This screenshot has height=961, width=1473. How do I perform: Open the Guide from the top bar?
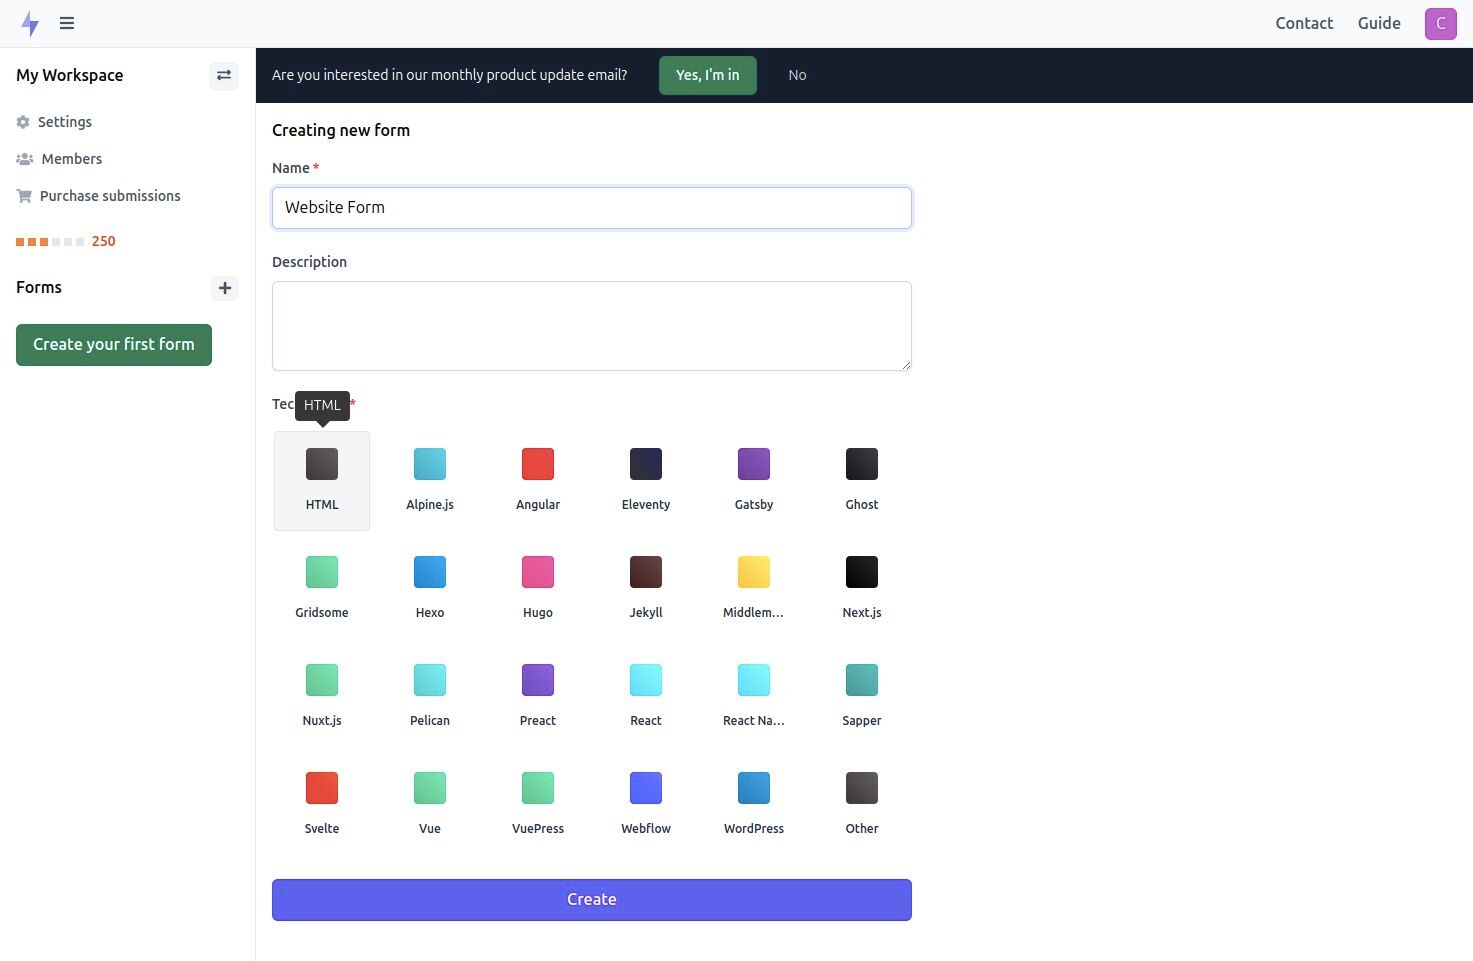pyautogui.click(x=1378, y=23)
